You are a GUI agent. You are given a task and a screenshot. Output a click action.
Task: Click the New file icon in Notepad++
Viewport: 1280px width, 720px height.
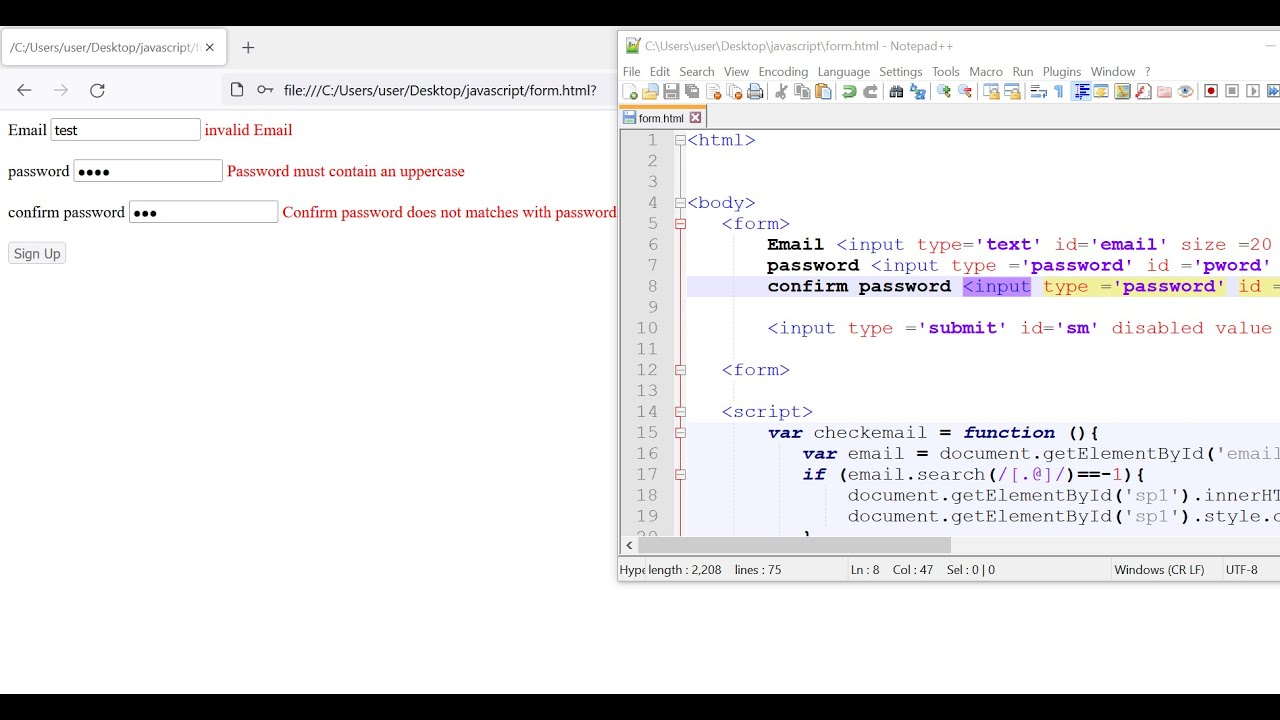coord(630,91)
